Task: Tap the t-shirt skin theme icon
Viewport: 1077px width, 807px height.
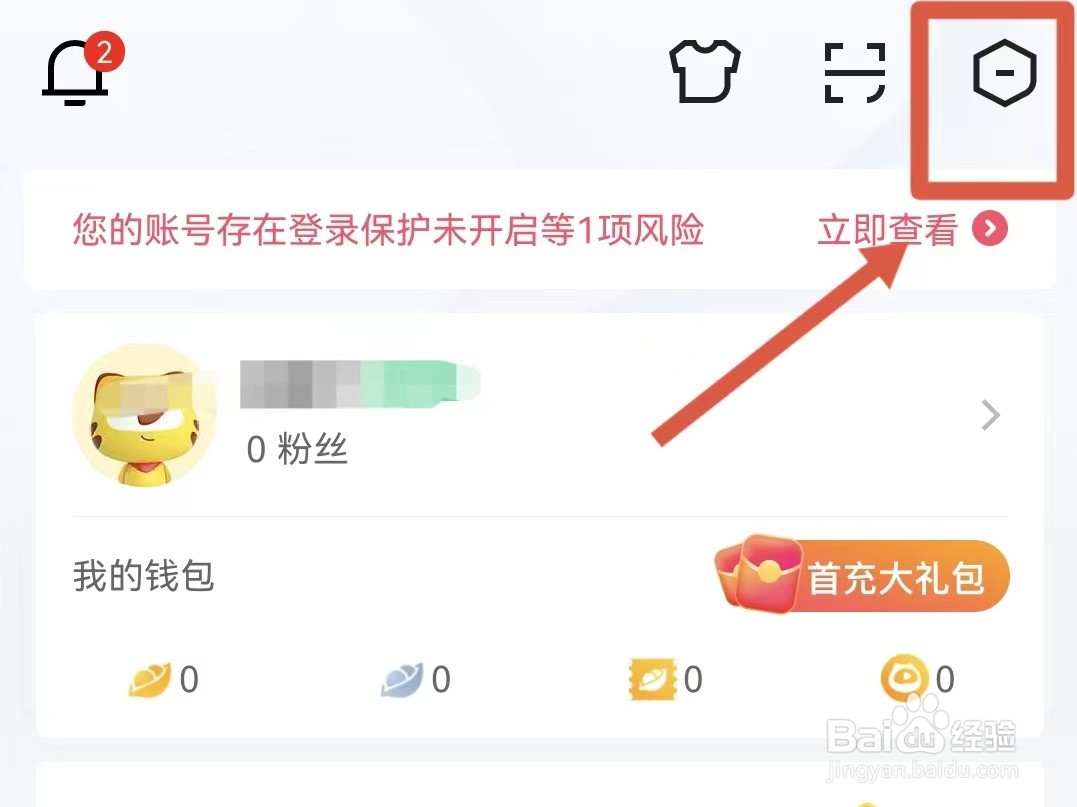Action: click(x=705, y=71)
